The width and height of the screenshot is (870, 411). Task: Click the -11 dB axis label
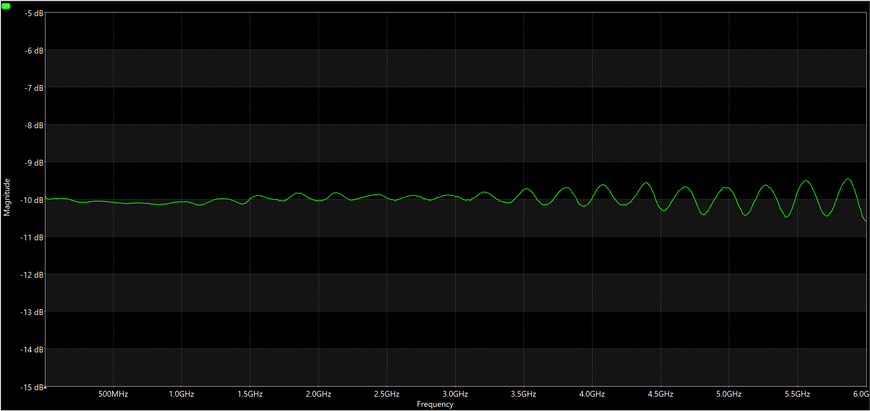coord(32,237)
